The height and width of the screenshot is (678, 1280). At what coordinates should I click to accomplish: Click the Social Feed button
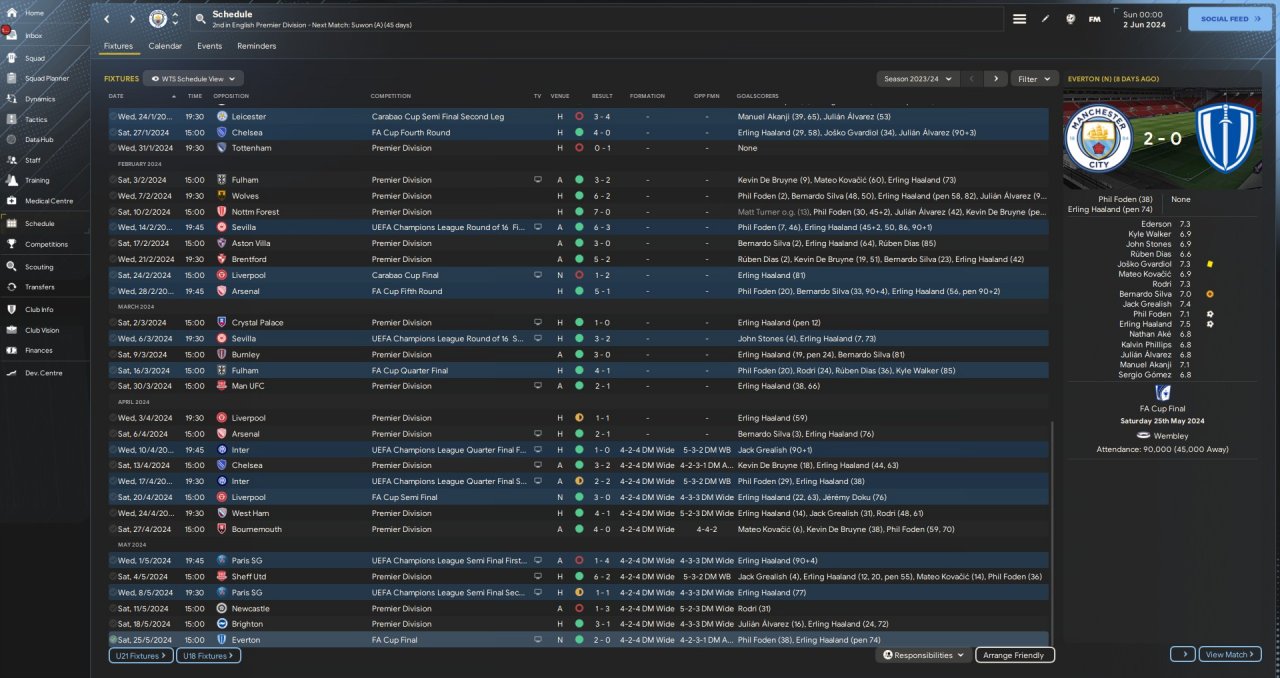pos(1230,18)
